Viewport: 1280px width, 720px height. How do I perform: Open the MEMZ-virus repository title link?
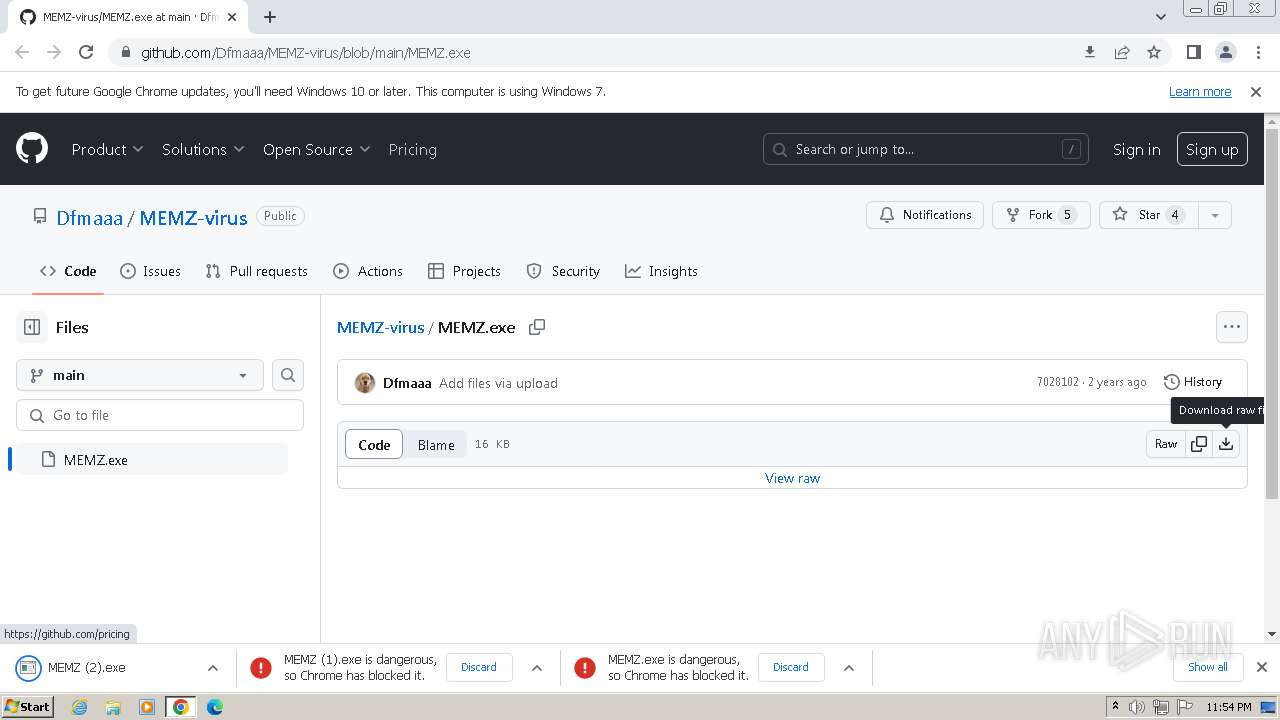point(193,217)
